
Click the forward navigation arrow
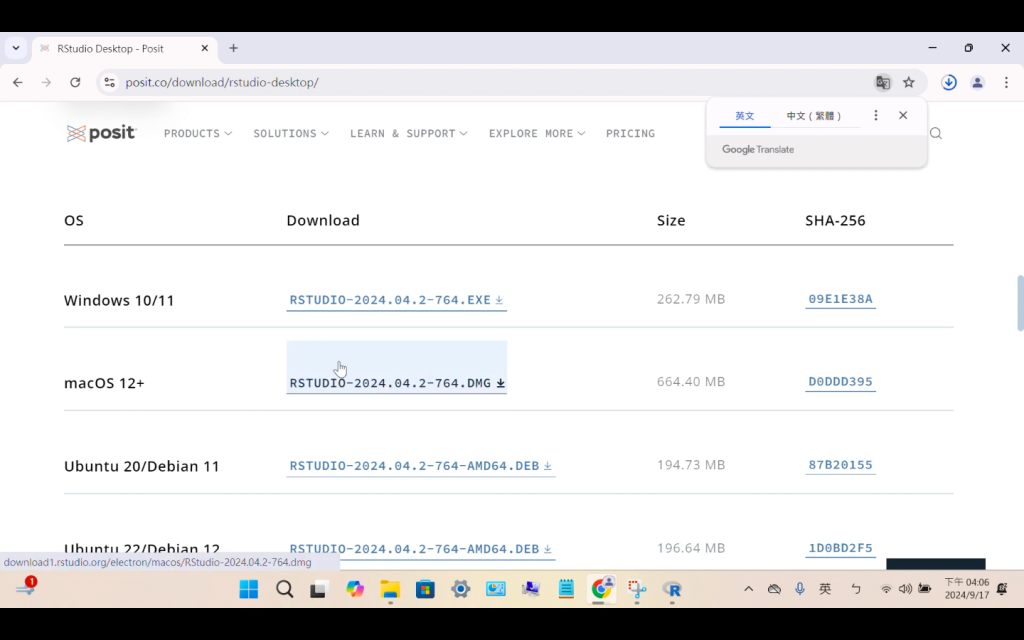(46, 82)
